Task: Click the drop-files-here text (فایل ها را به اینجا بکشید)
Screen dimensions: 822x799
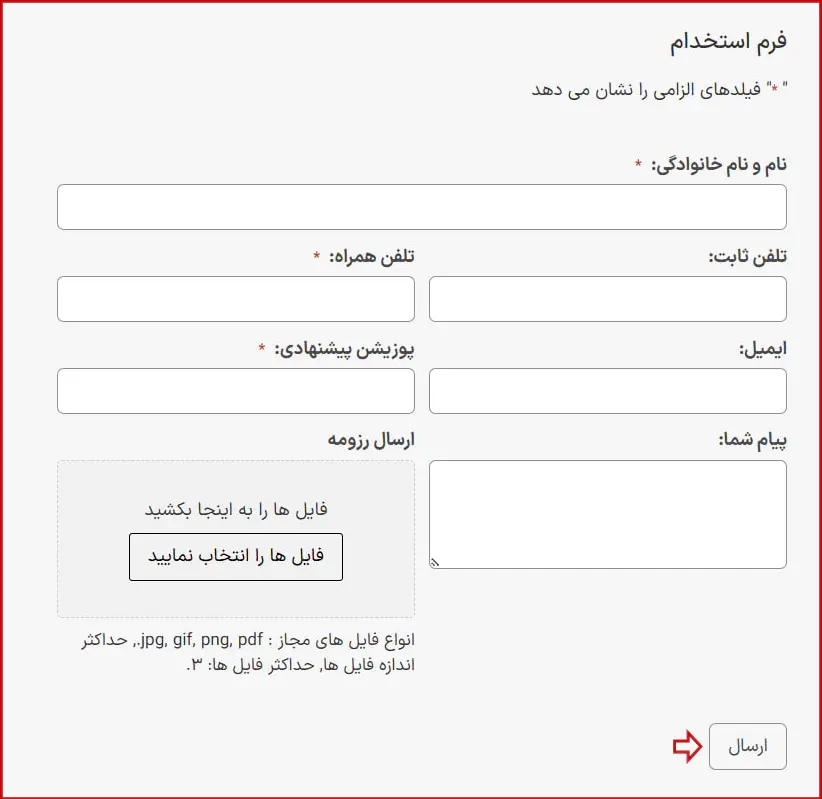Action: 236,509
